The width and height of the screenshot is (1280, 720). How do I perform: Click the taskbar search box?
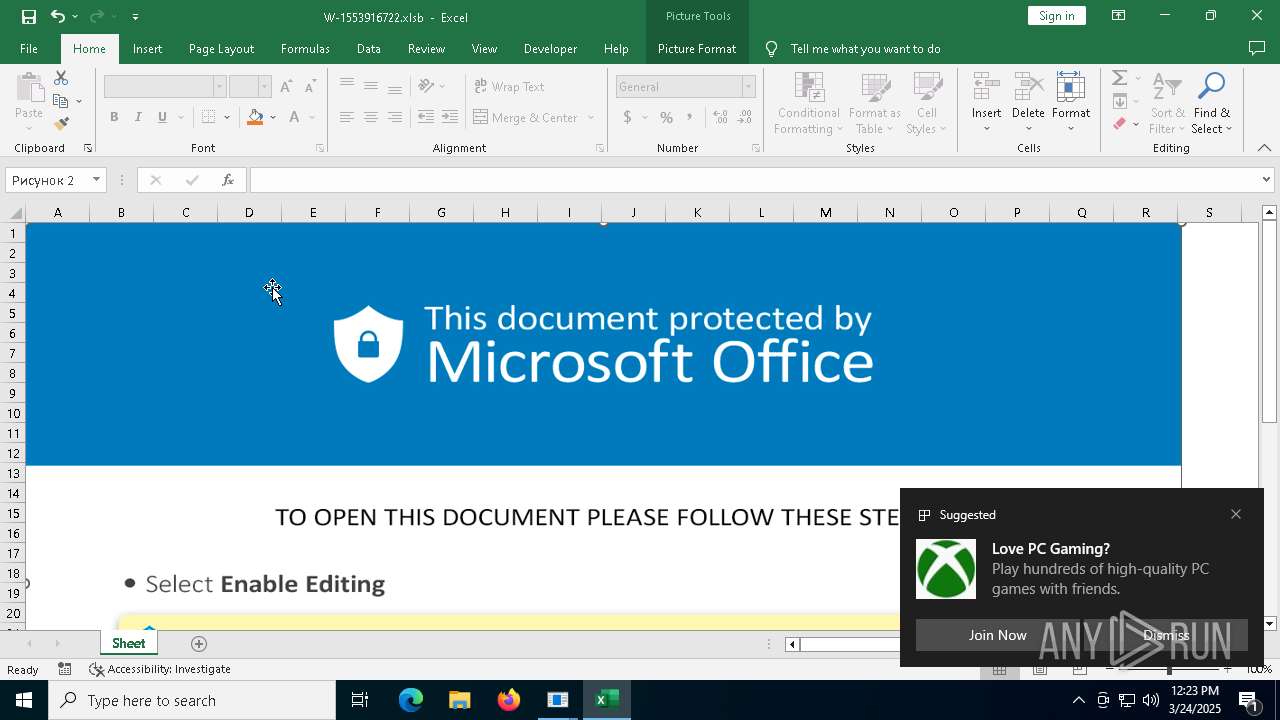tap(192, 700)
